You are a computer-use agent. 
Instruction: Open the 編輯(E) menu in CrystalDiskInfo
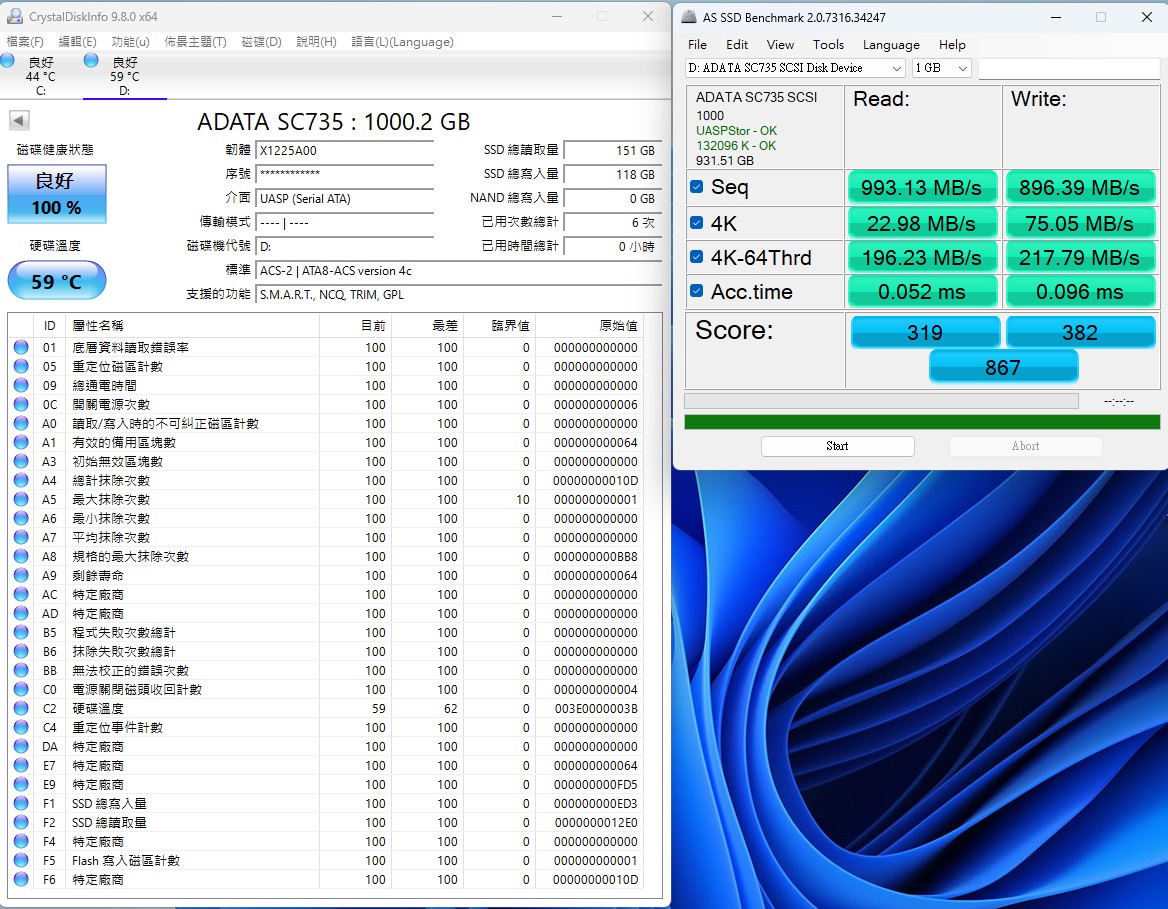(x=77, y=42)
